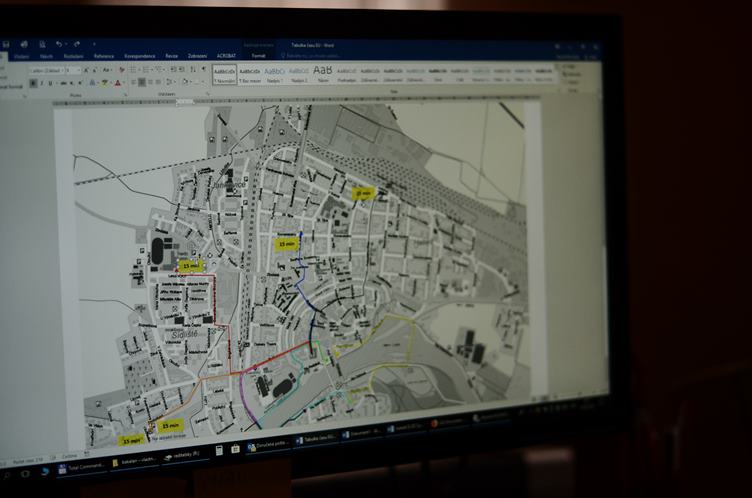The height and width of the screenshot is (498, 752).
Task: Click the text highlight color icon
Action: [105, 83]
